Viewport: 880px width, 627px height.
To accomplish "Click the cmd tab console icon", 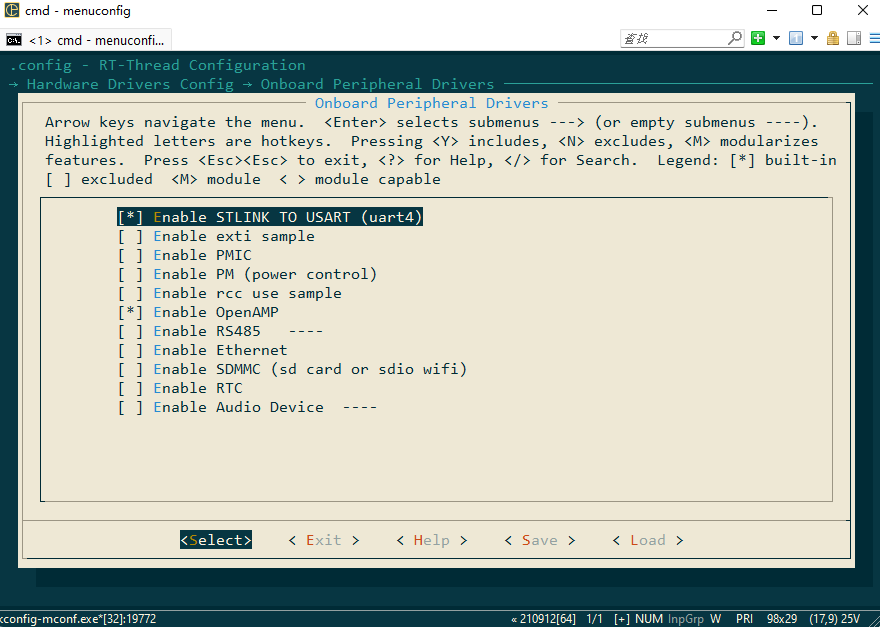I will tap(14, 40).
